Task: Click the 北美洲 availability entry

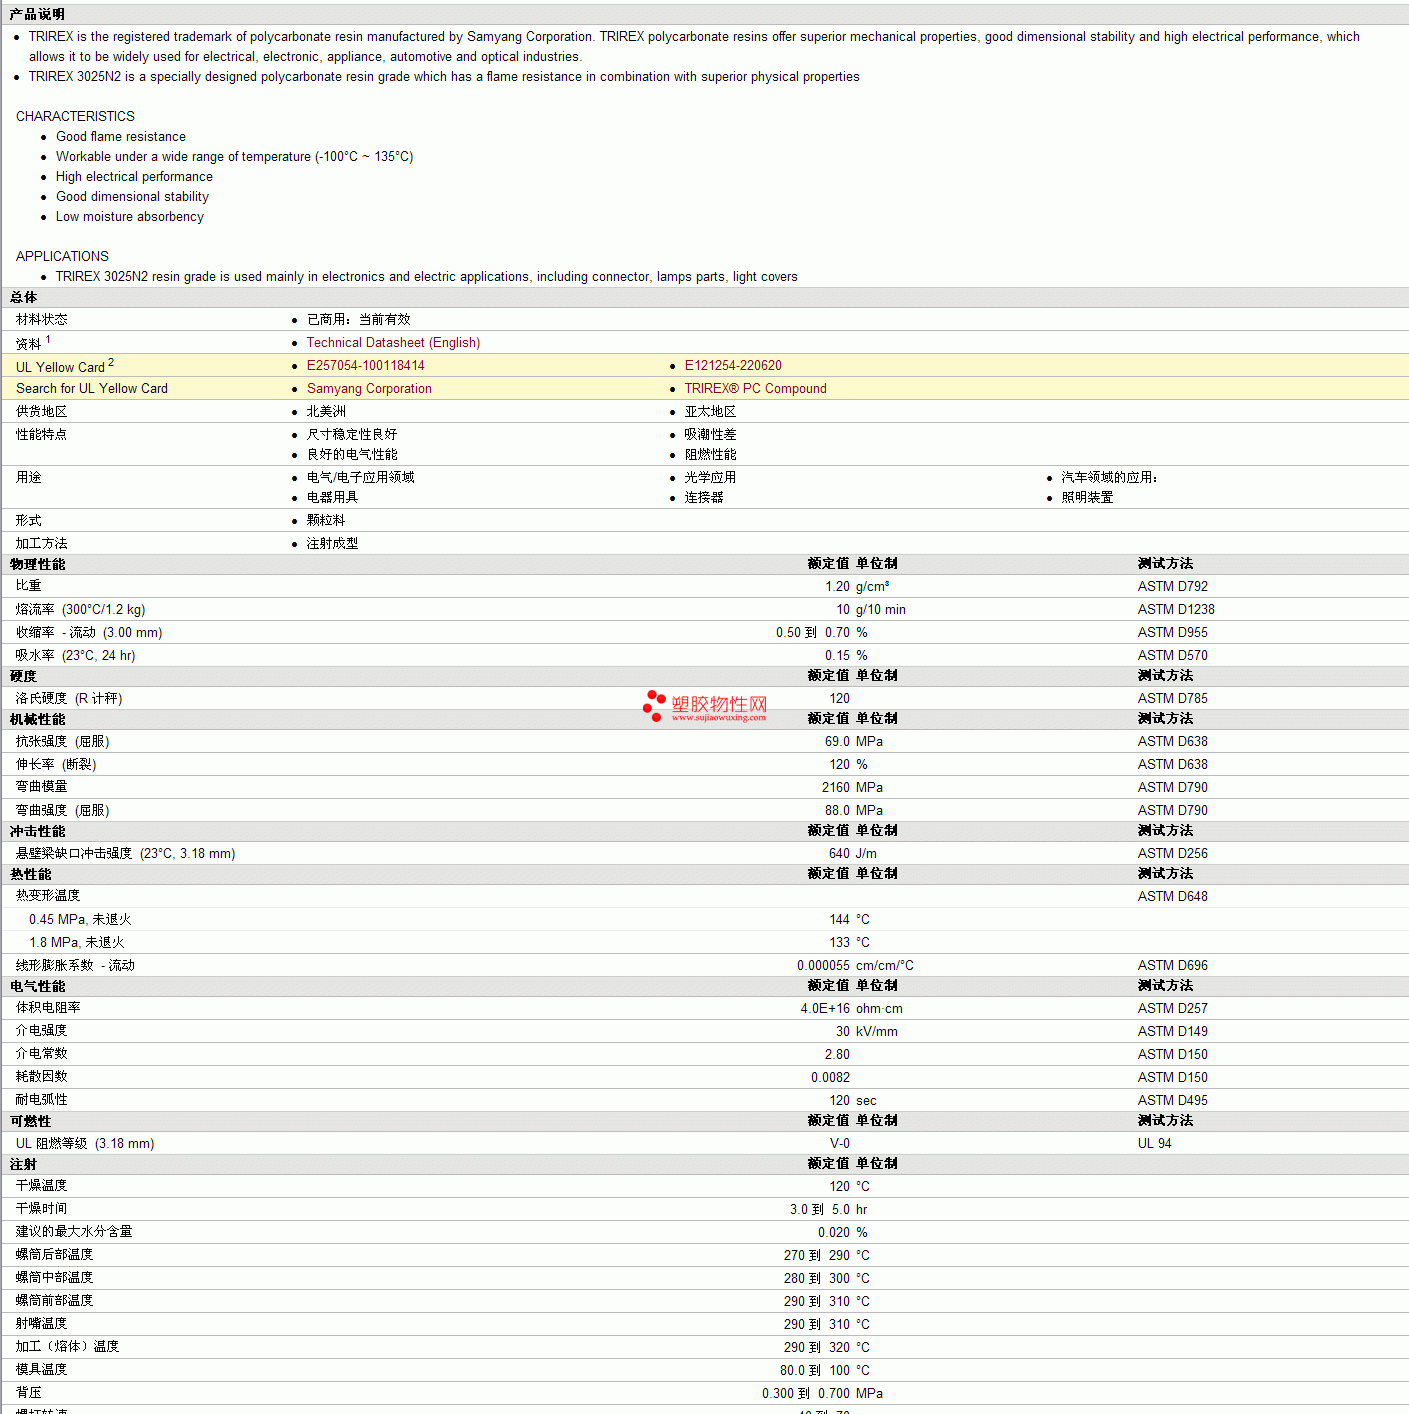Action: coord(326,411)
